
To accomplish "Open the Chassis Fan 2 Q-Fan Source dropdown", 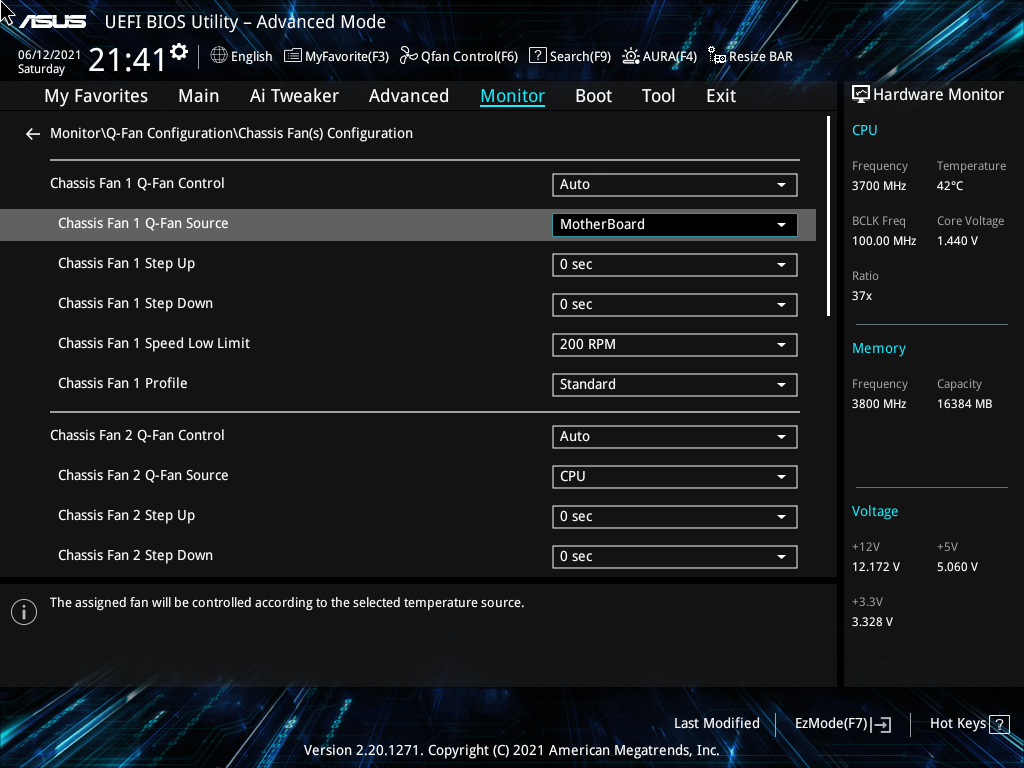I will click(674, 477).
